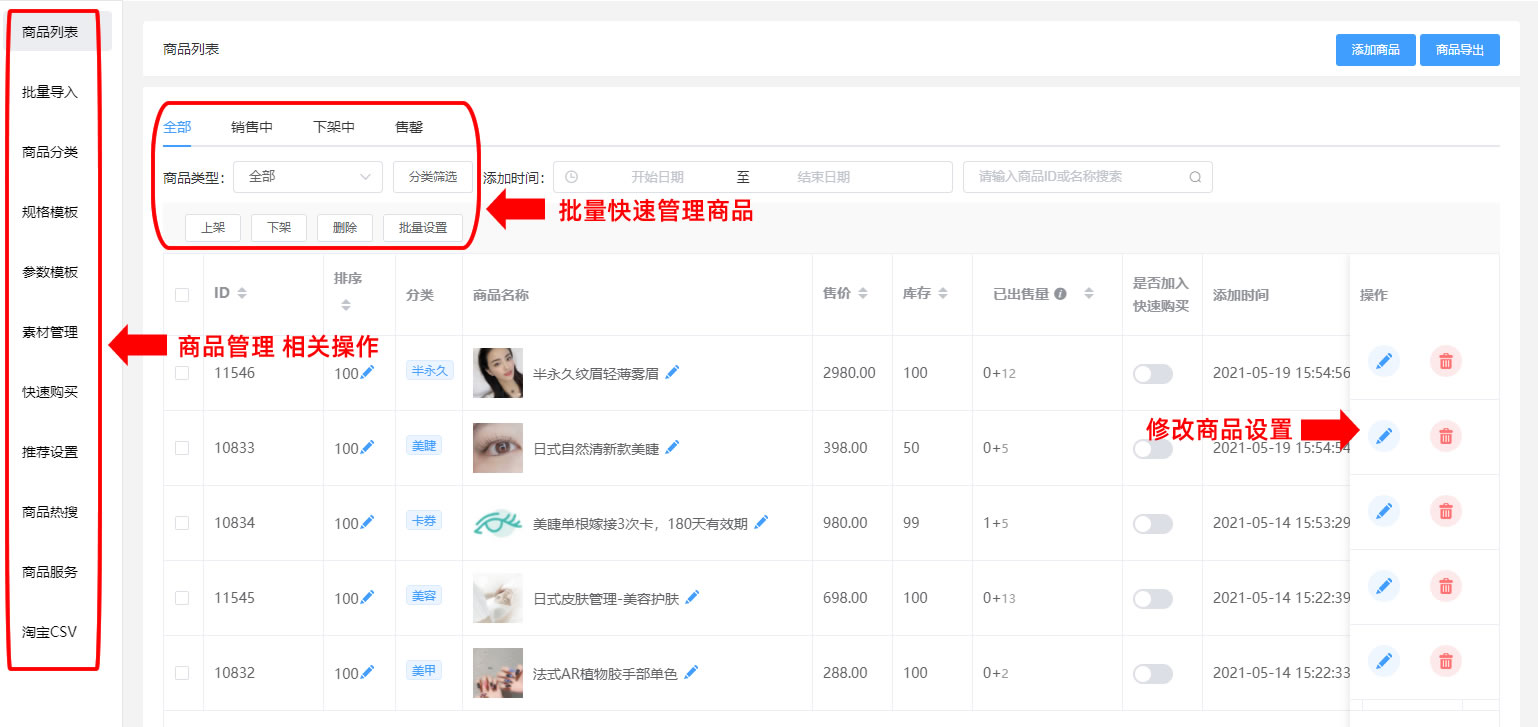Open the 开始日期 date picker
This screenshot has height=727, width=1538.
coord(656,177)
